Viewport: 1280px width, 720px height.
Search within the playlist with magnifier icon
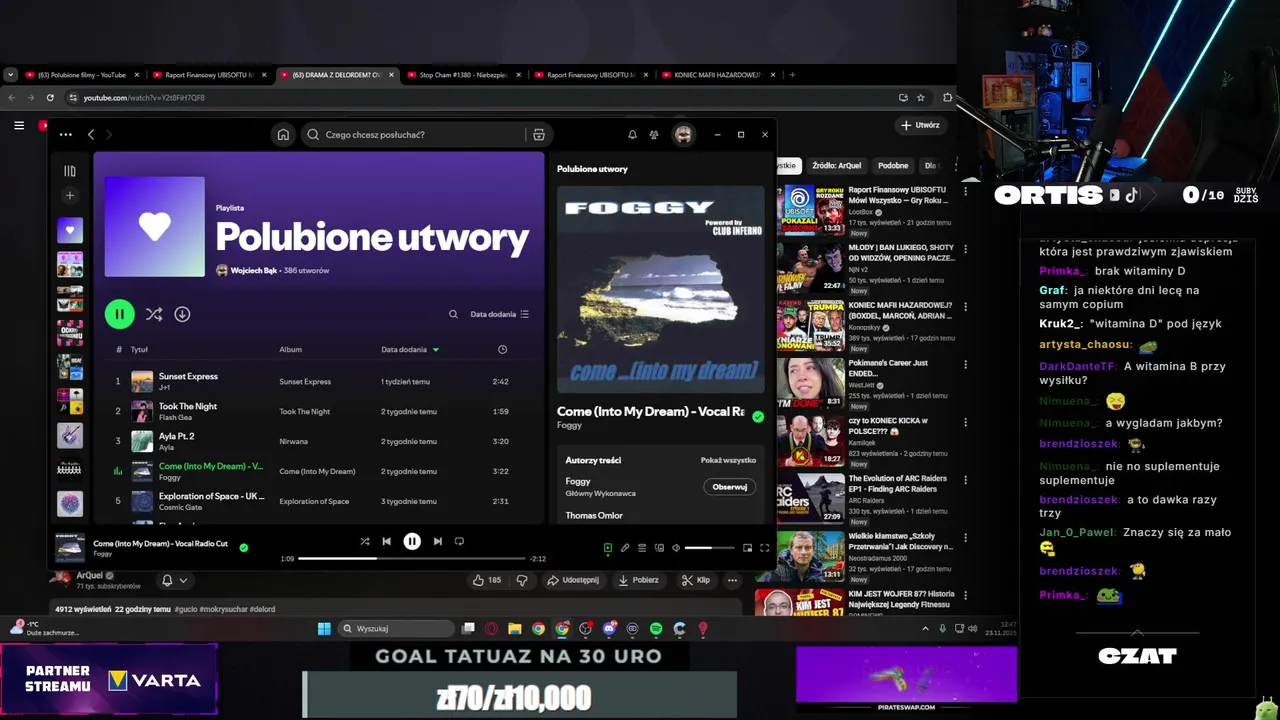(x=453, y=314)
